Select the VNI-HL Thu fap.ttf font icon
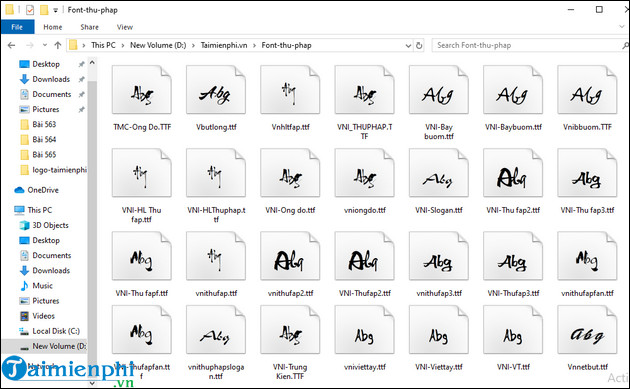 pyautogui.click(x=142, y=173)
